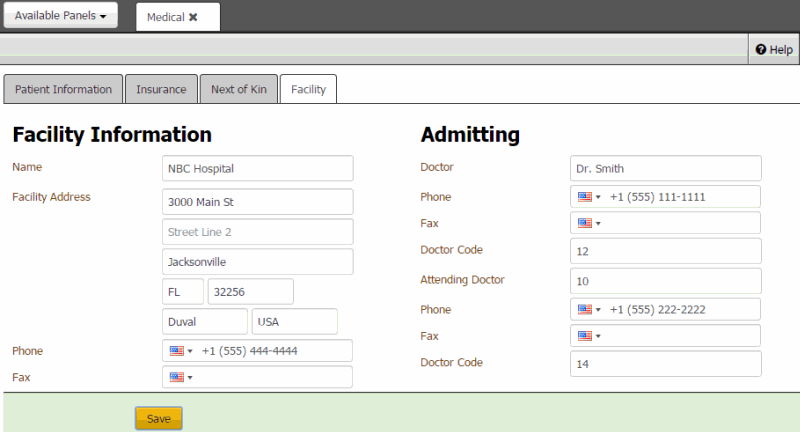This screenshot has height=432, width=800.
Task: Open the Facility Fax country flag selector
Action: click(180, 377)
